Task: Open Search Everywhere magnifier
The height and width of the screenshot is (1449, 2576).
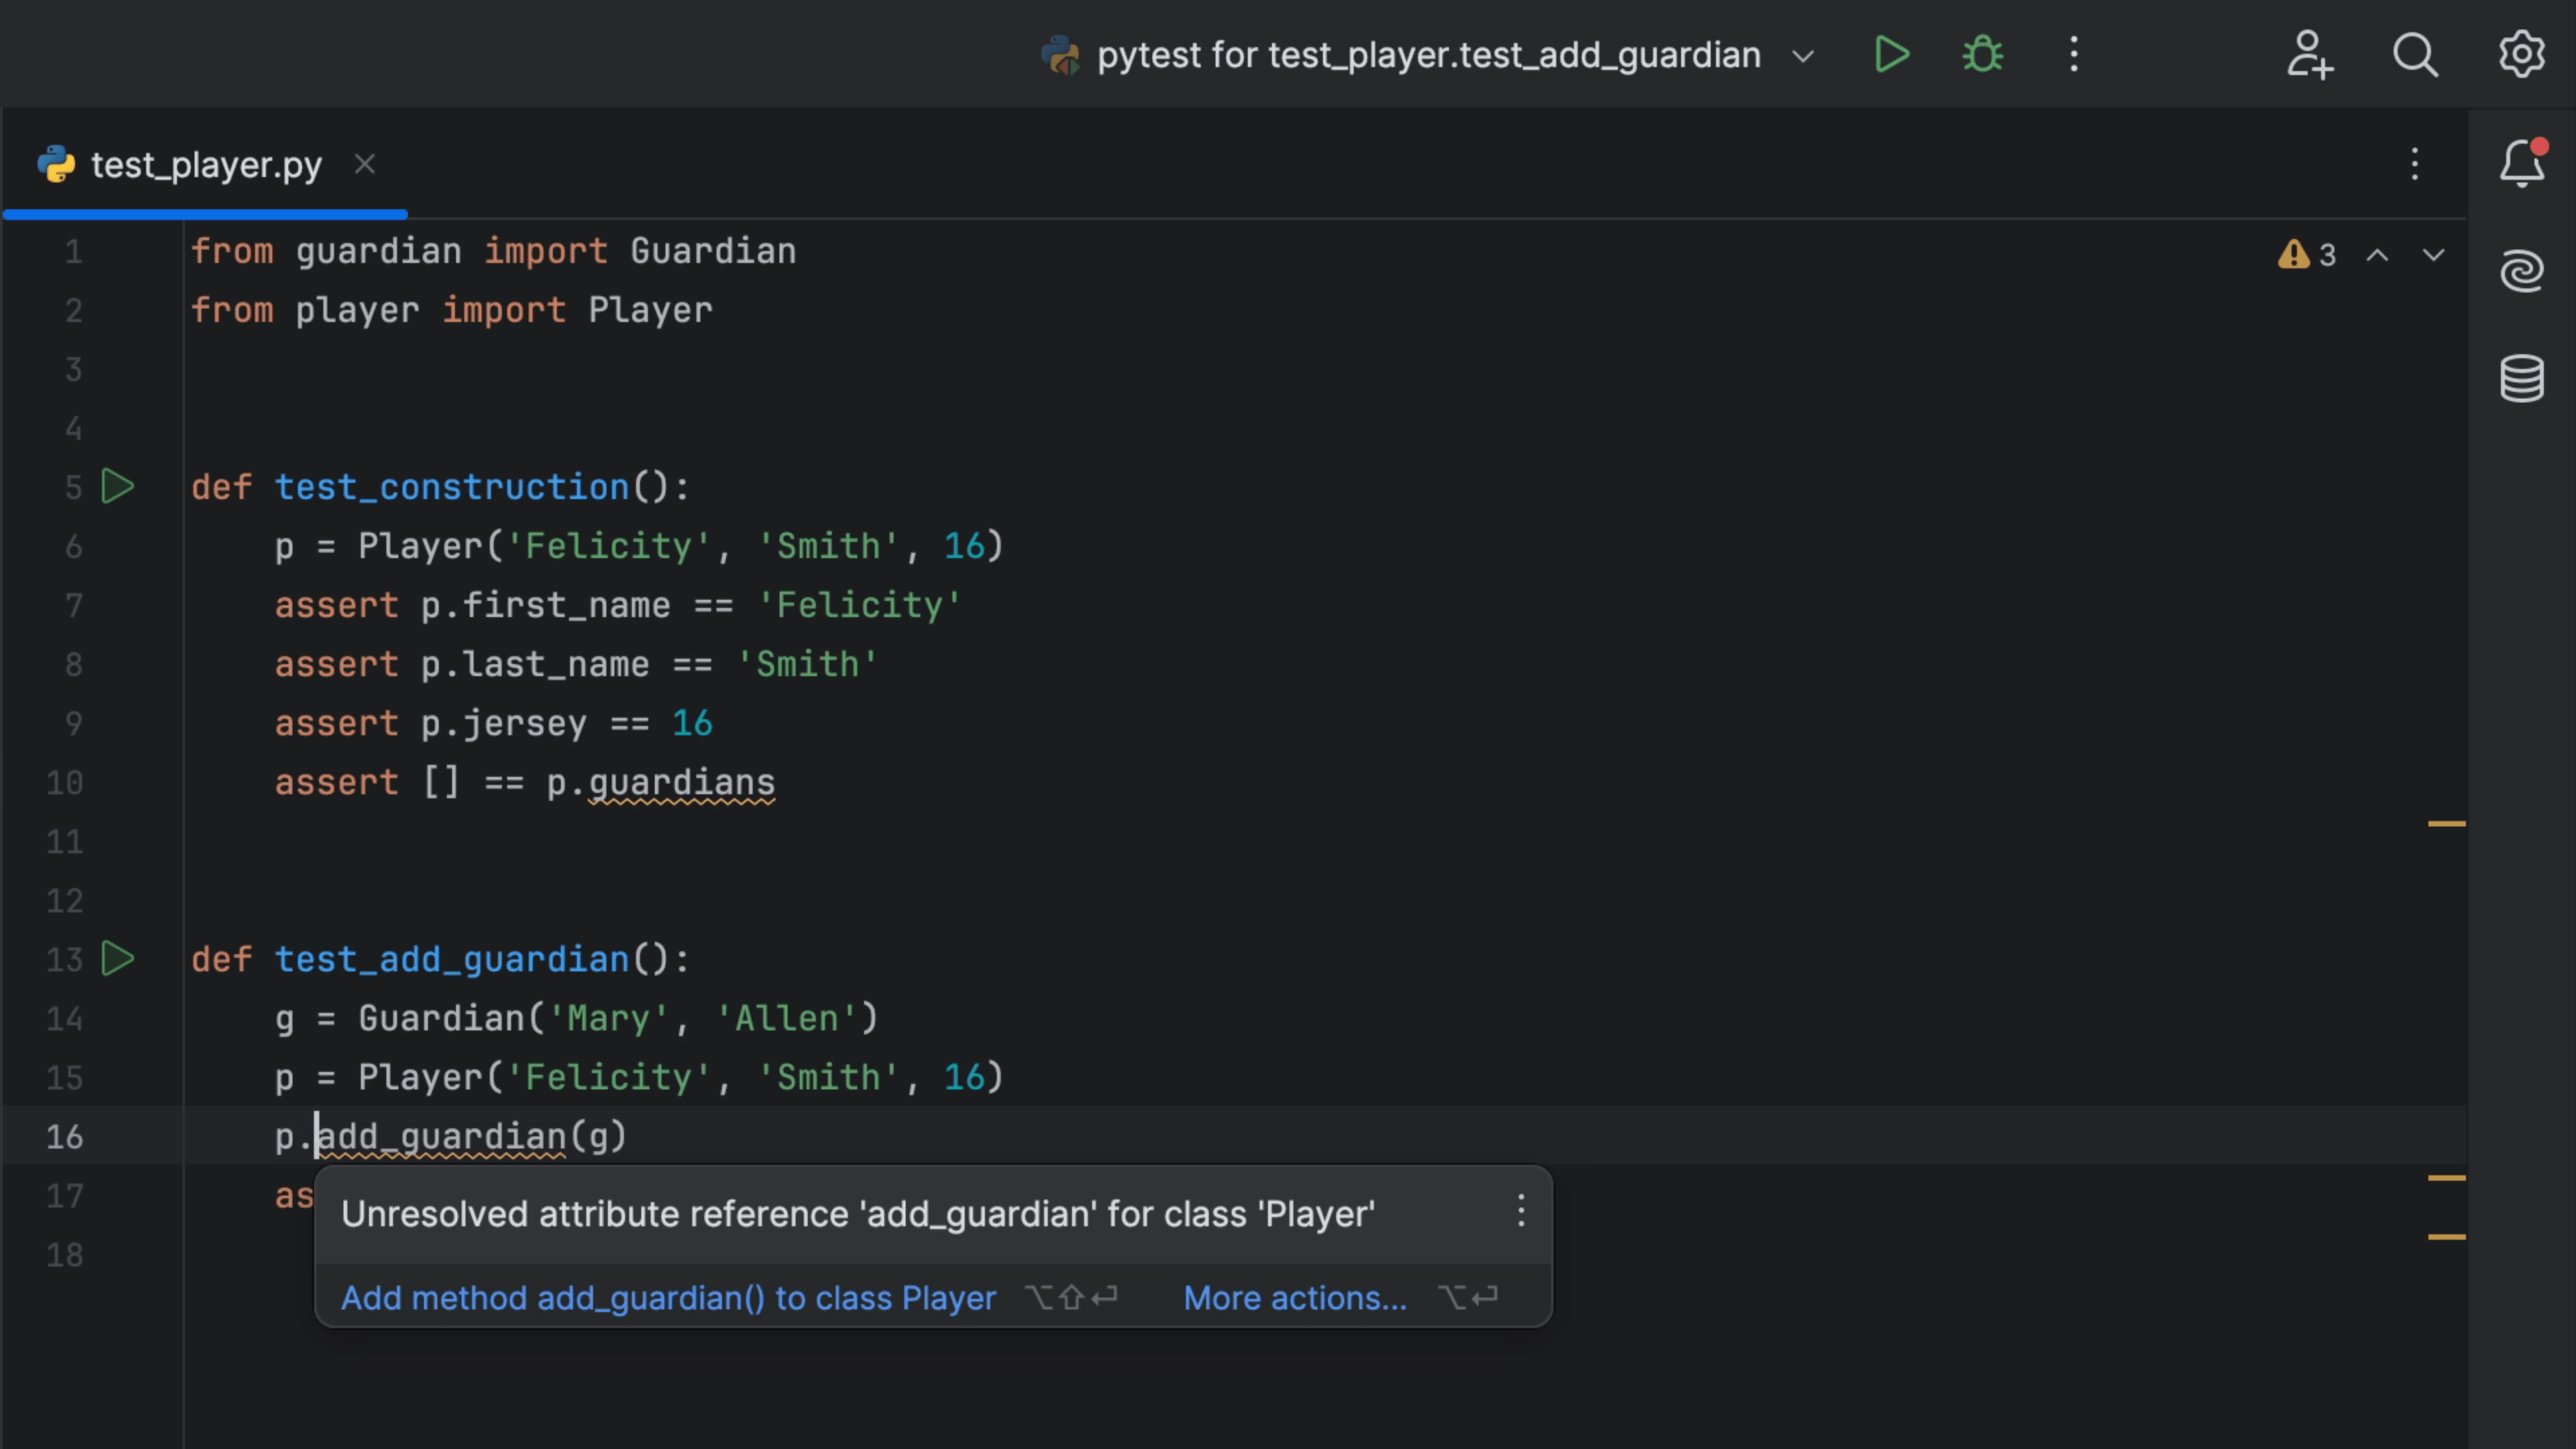Action: (2416, 55)
